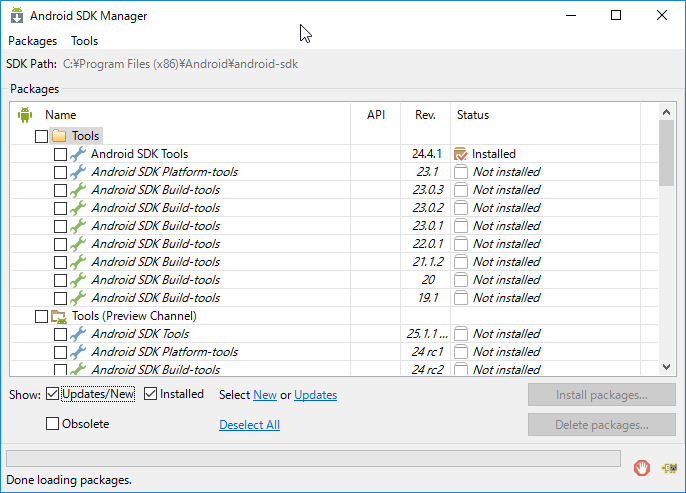Select the Tools group label

86,136
